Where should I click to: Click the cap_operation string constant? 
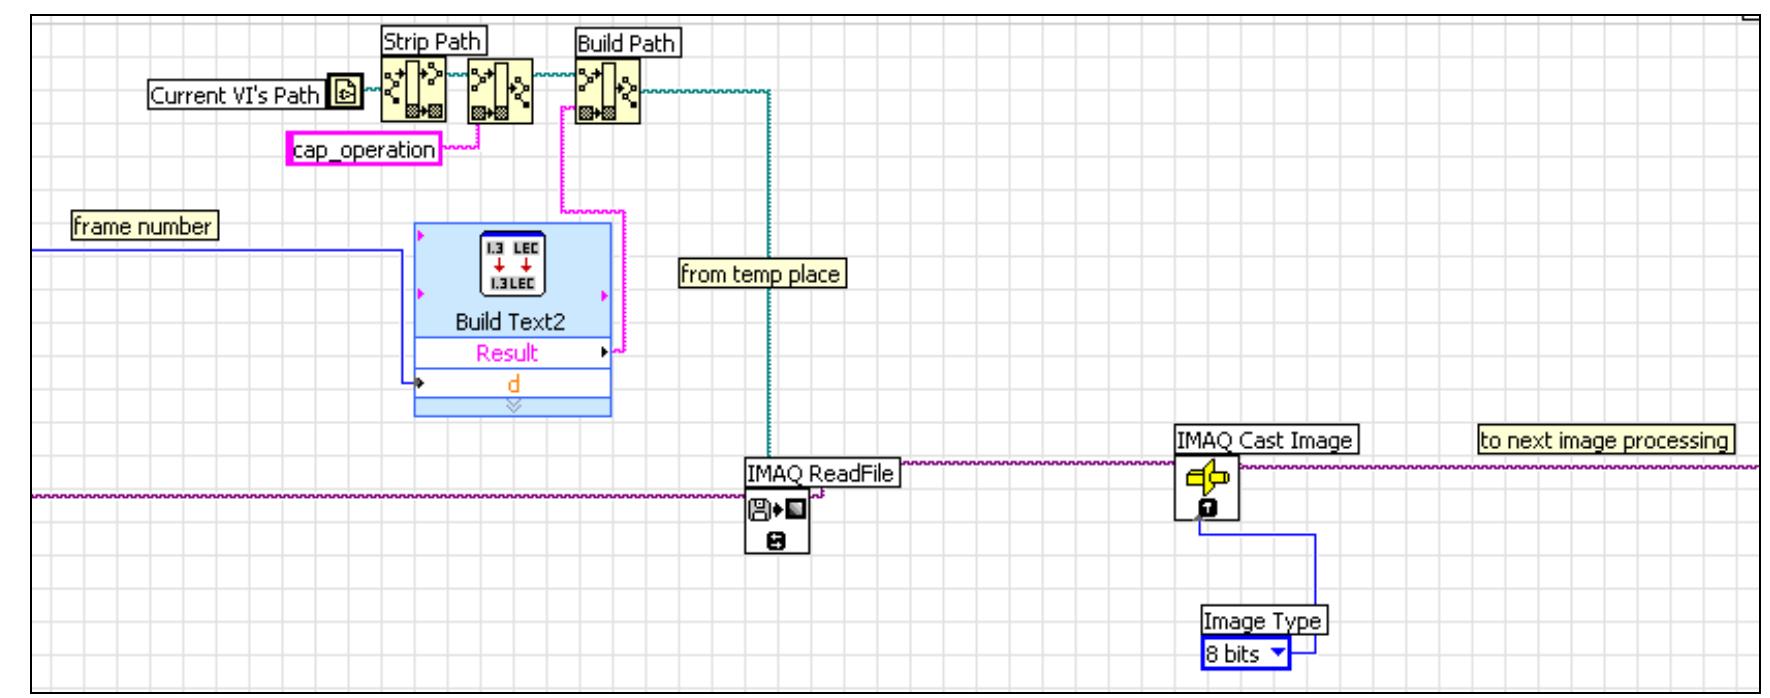coord(364,149)
